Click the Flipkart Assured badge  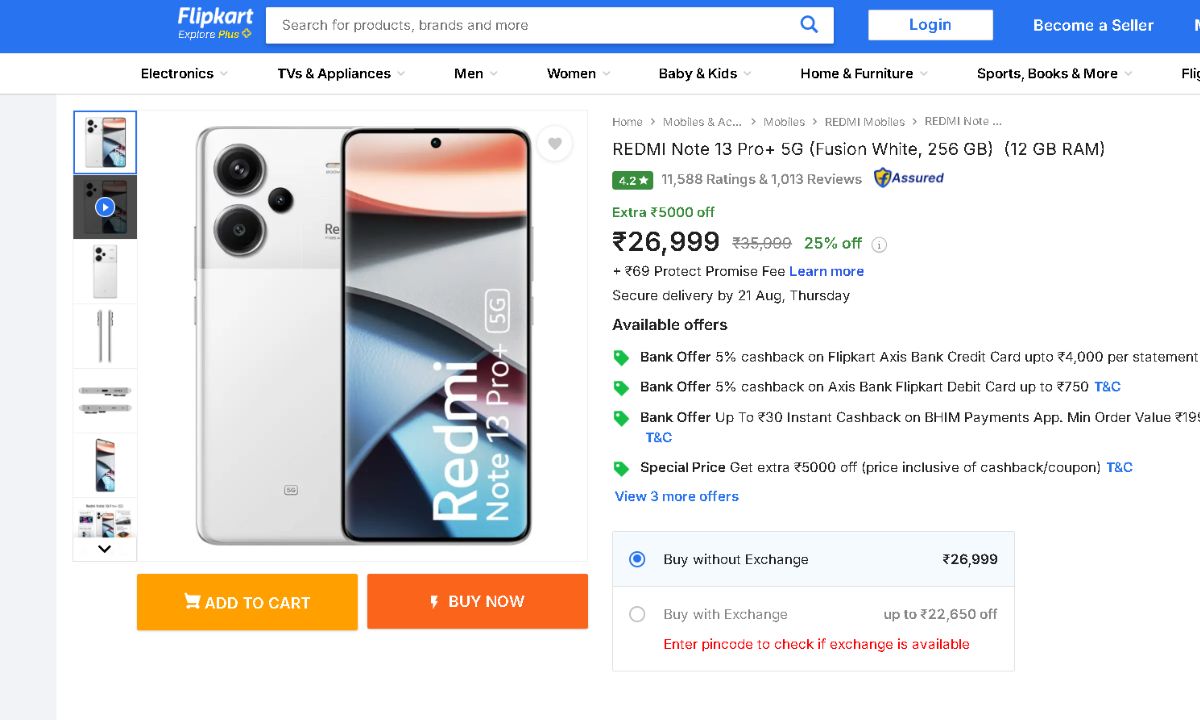pos(908,178)
